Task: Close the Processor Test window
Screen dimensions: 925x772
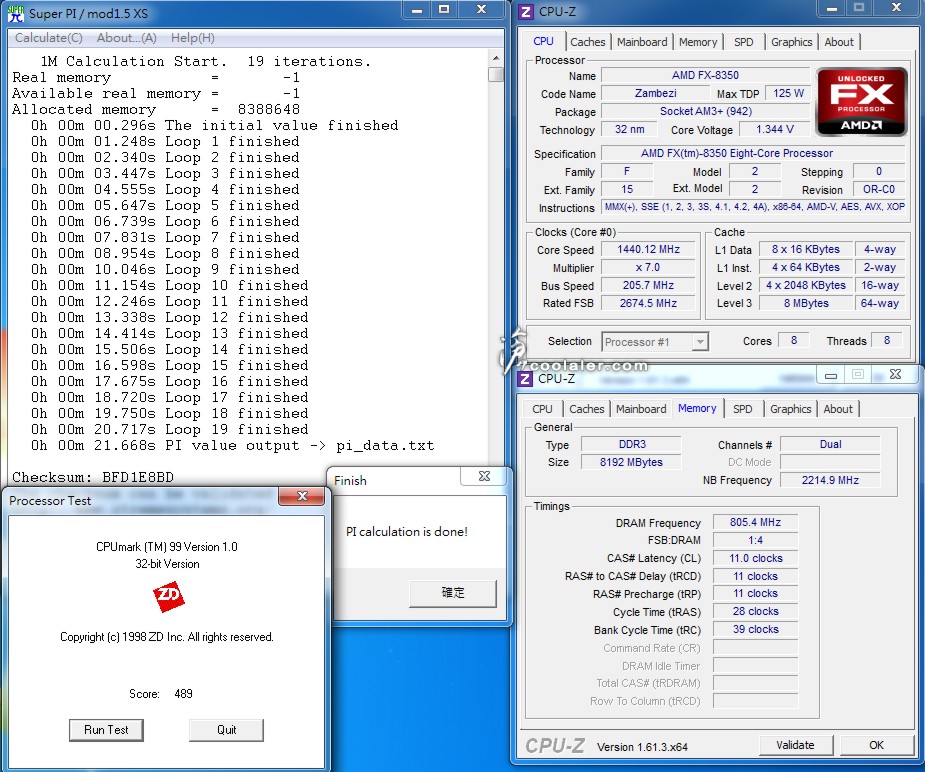Action: point(301,497)
